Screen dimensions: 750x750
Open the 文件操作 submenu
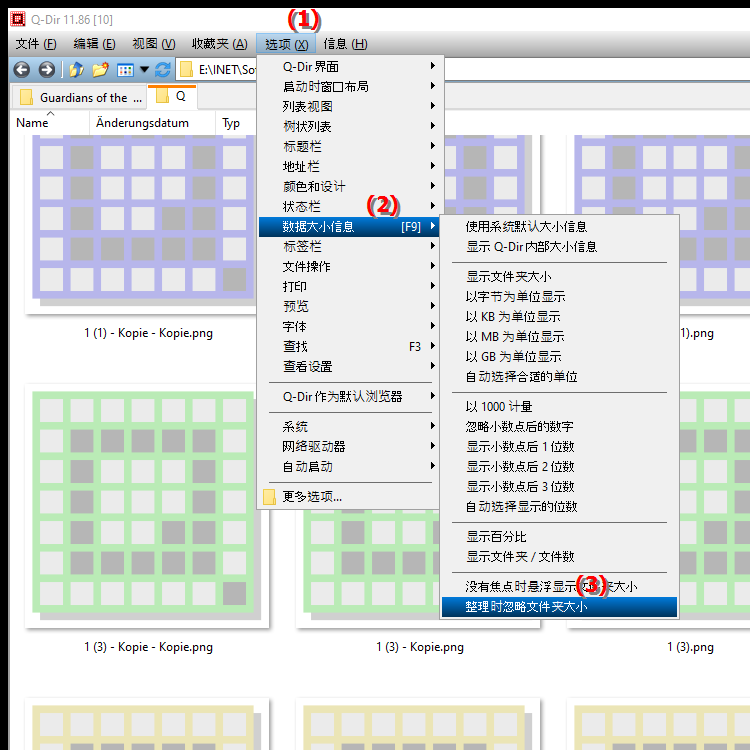click(x=349, y=266)
